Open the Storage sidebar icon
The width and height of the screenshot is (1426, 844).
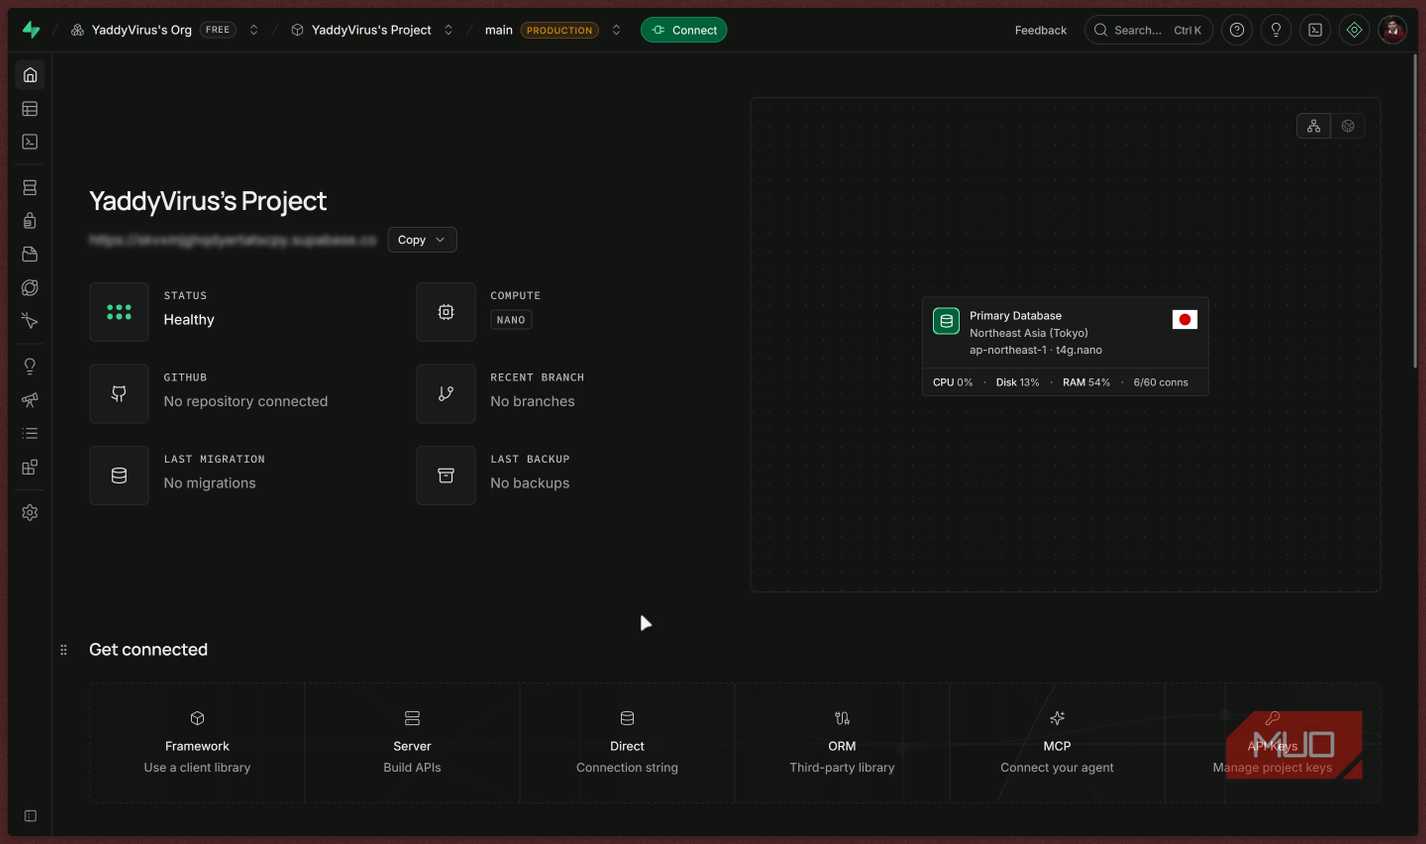pos(30,254)
